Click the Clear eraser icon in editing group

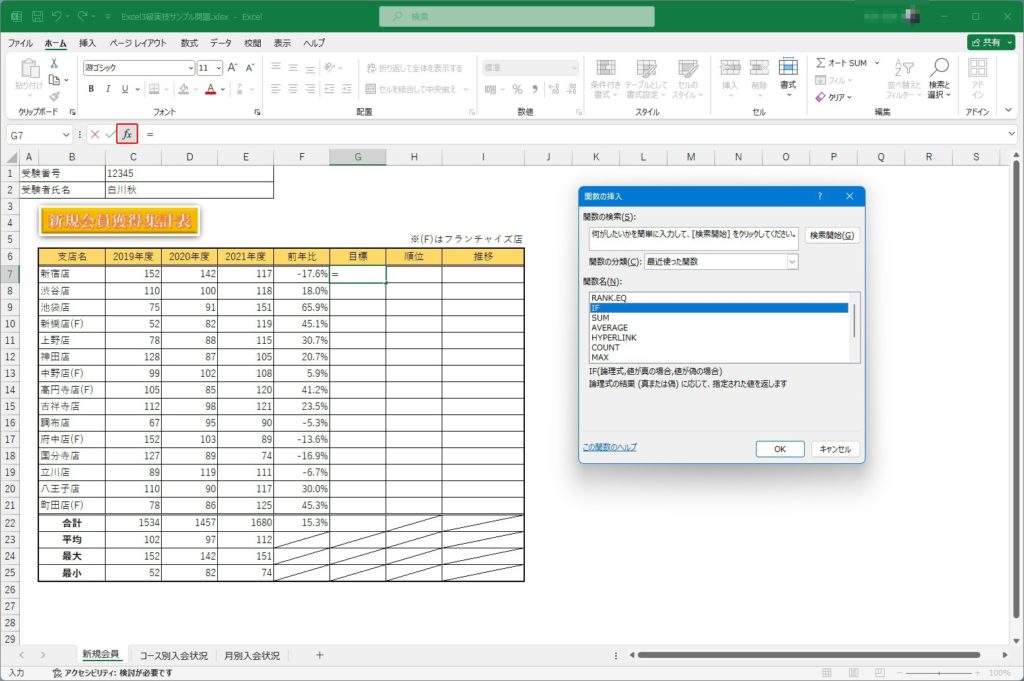821,97
